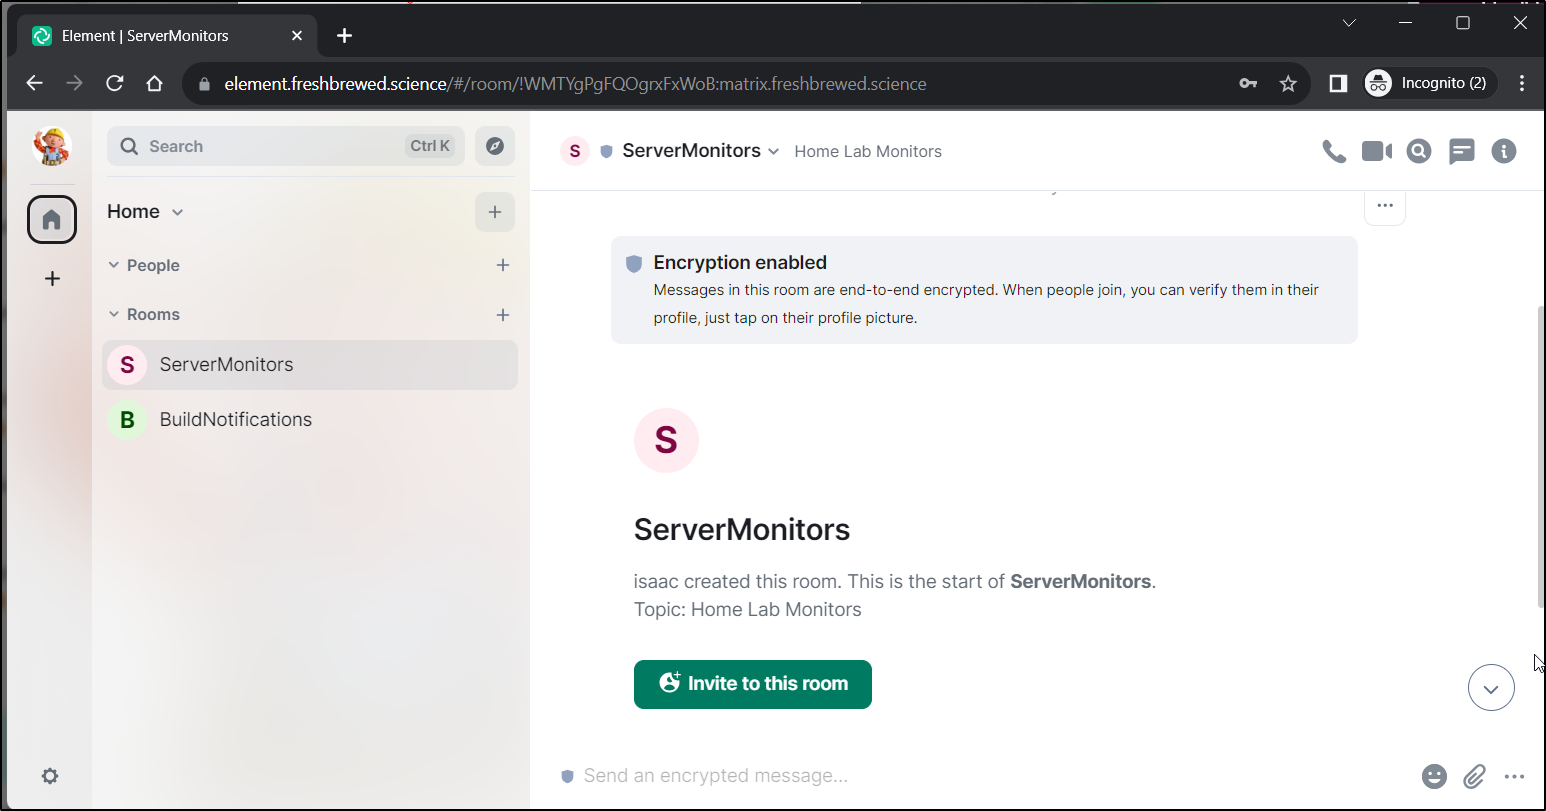Click the large S room avatar
Viewport: 1546px width, 811px height.
[666, 440]
